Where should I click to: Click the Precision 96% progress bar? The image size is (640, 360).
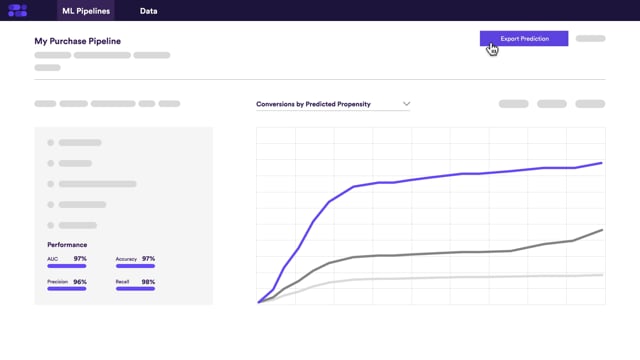click(x=67, y=289)
